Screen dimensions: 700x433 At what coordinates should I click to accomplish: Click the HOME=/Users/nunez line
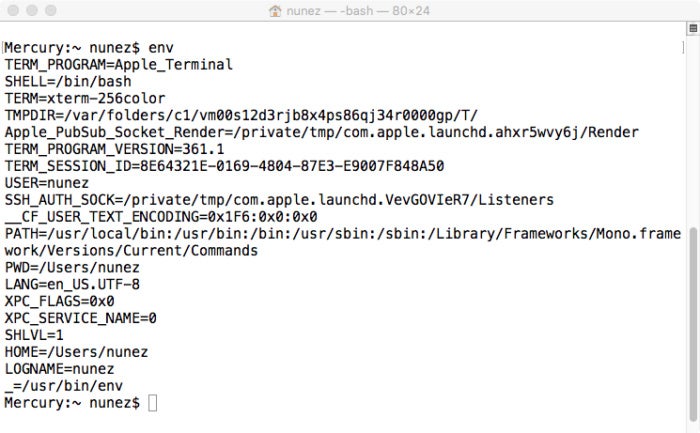[x=76, y=352]
